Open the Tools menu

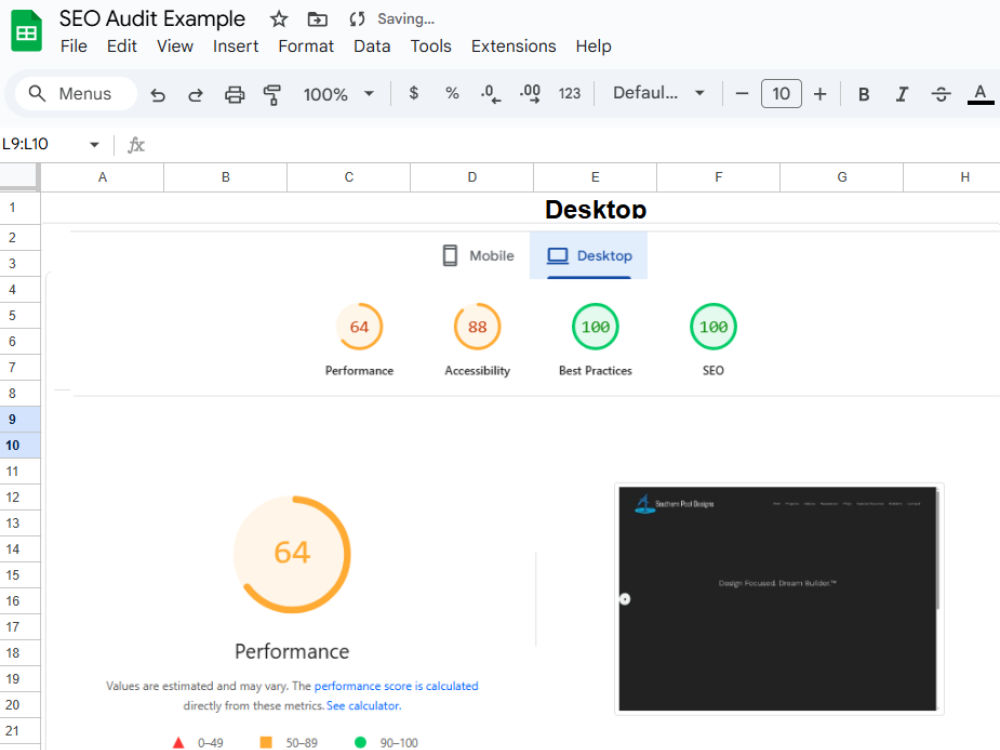(430, 46)
